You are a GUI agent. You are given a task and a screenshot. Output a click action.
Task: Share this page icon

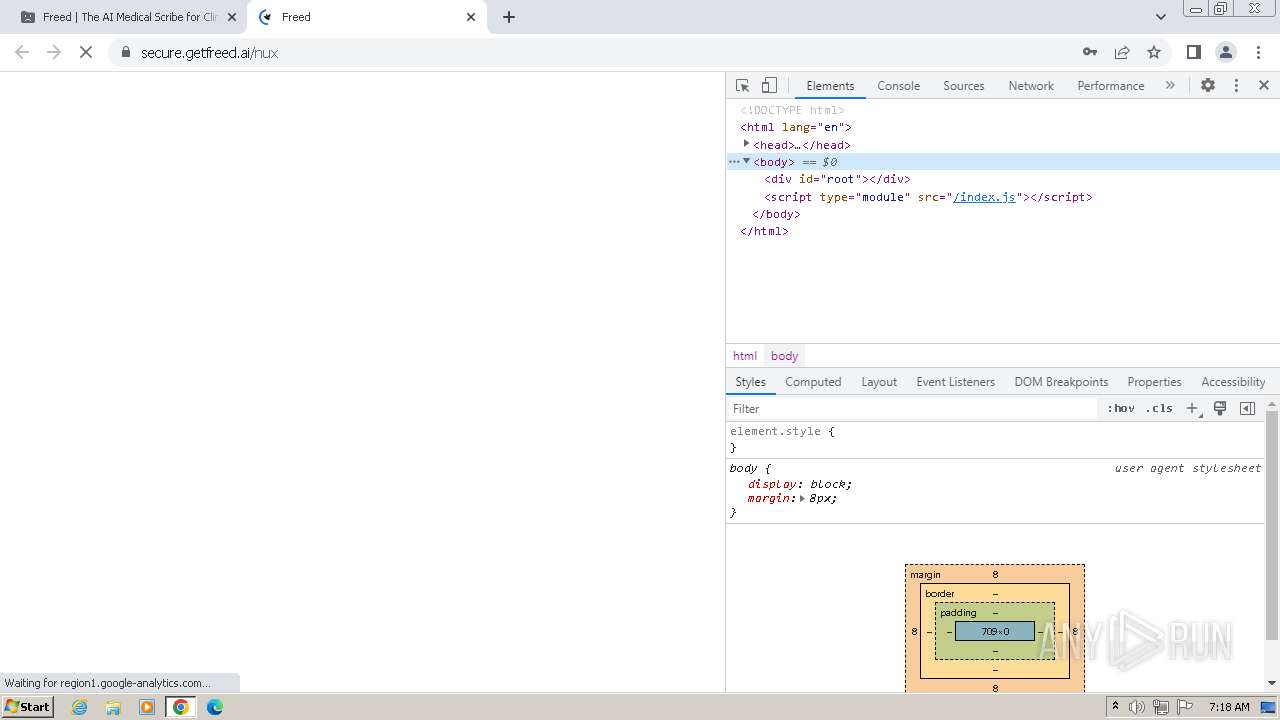click(1122, 52)
